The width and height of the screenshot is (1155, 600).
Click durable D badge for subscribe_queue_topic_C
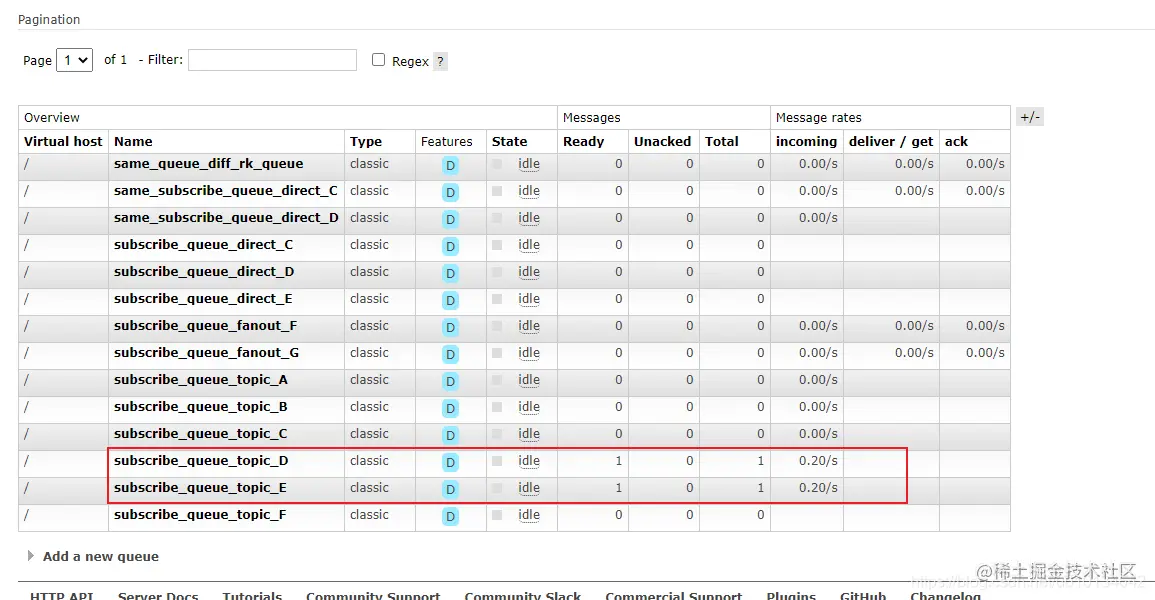pyautogui.click(x=450, y=436)
